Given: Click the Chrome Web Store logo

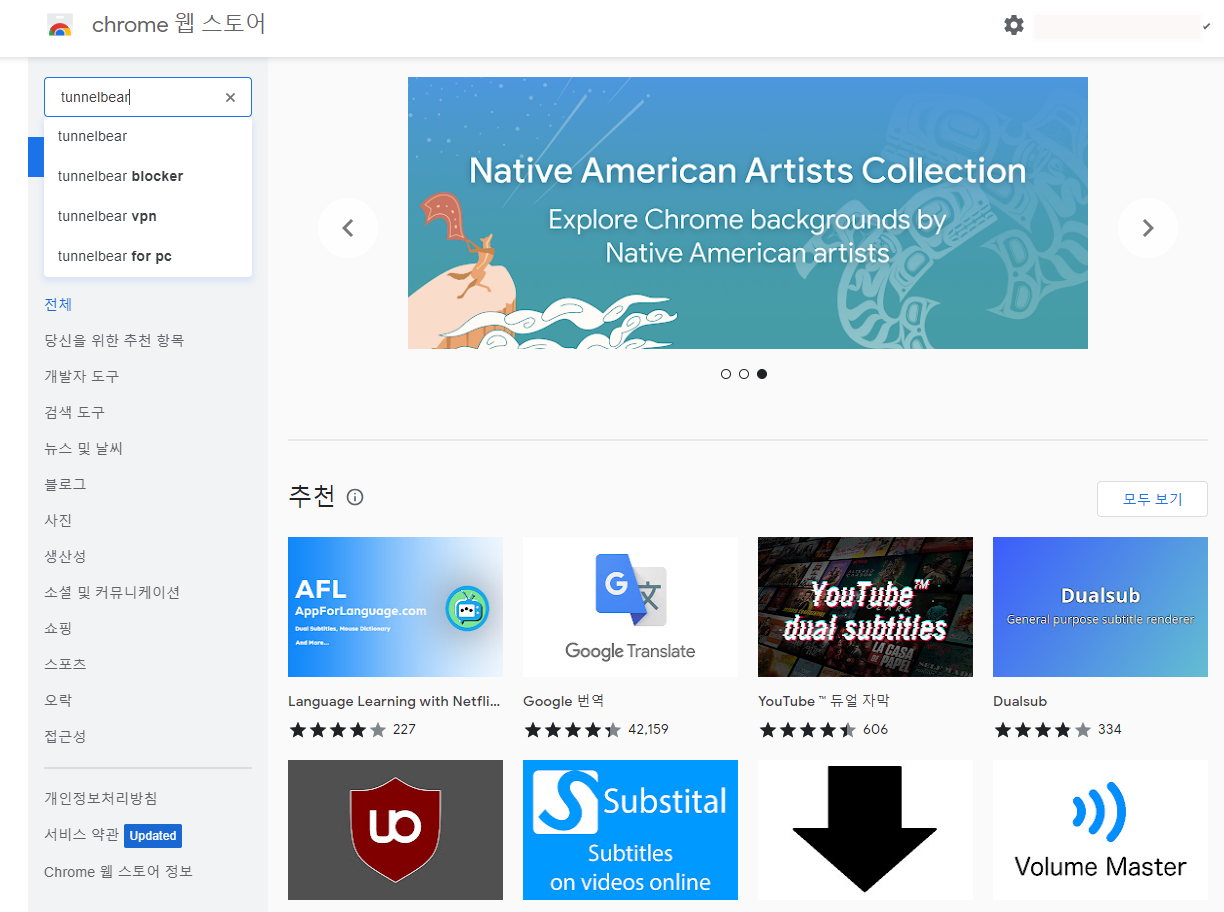Looking at the screenshot, I should pyautogui.click(x=60, y=25).
